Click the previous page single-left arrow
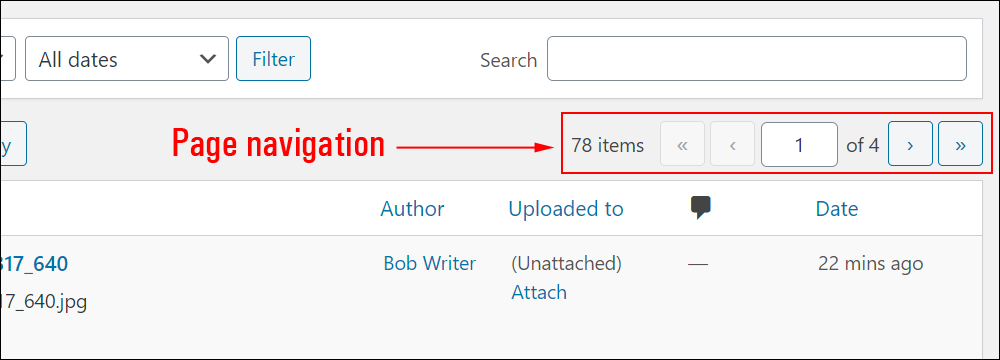The width and height of the screenshot is (1000, 360). (732, 144)
